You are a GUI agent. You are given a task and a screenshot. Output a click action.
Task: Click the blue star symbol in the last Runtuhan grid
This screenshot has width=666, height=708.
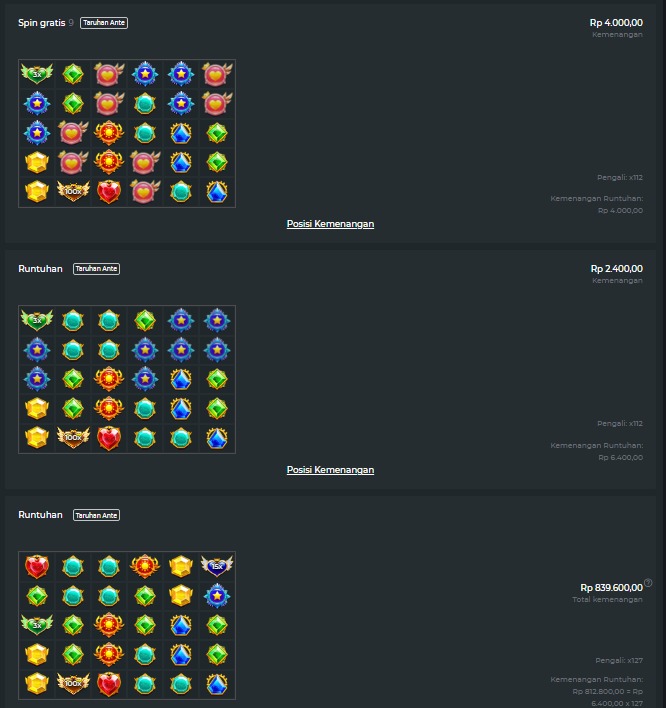click(217, 596)
